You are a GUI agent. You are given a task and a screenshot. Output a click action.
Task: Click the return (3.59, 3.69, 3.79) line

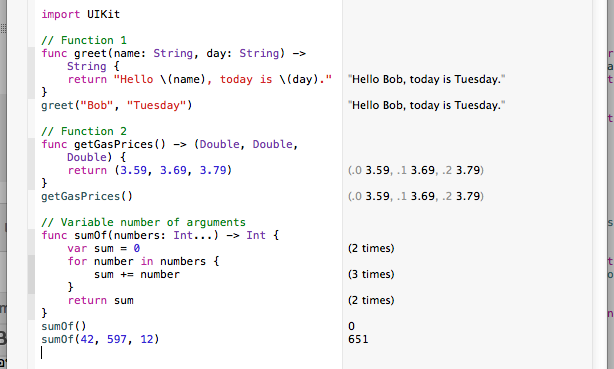(x=150, y=170)
